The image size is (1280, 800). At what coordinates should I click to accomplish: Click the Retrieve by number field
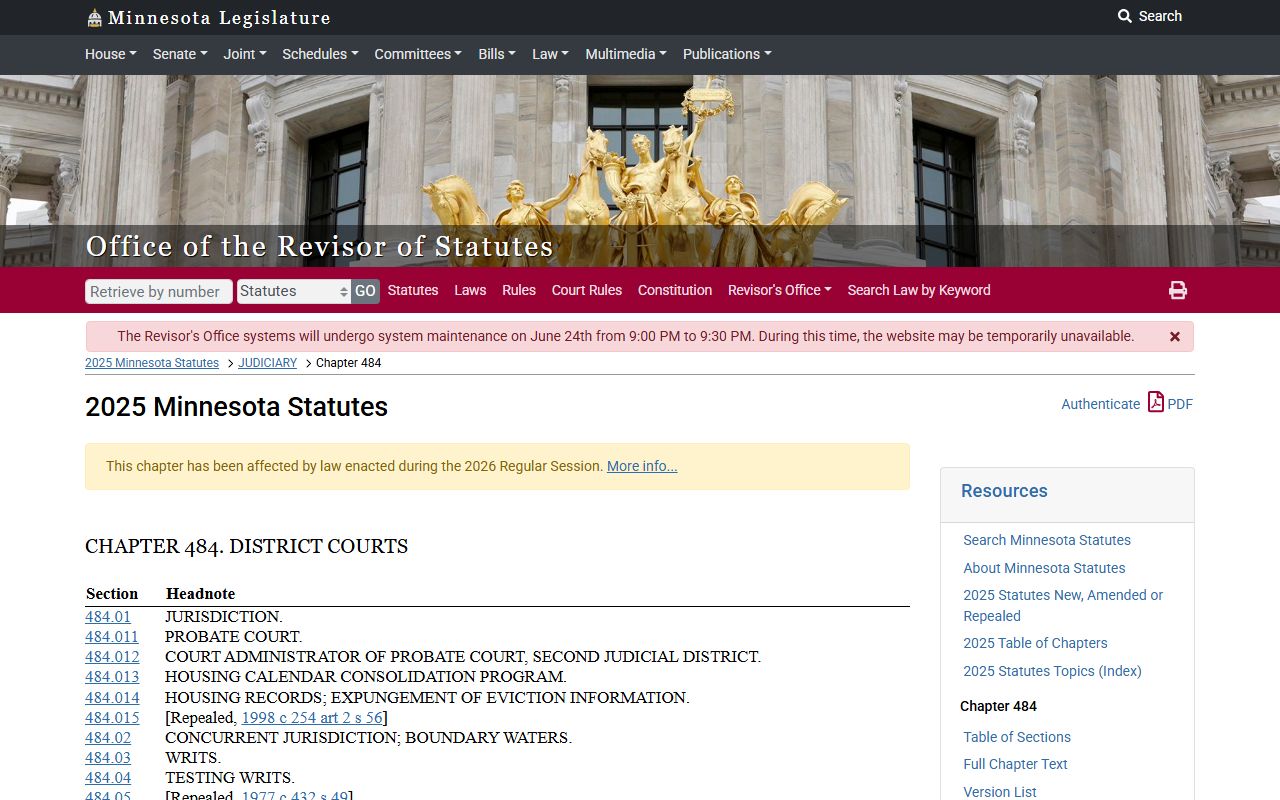tap(159, 291)
